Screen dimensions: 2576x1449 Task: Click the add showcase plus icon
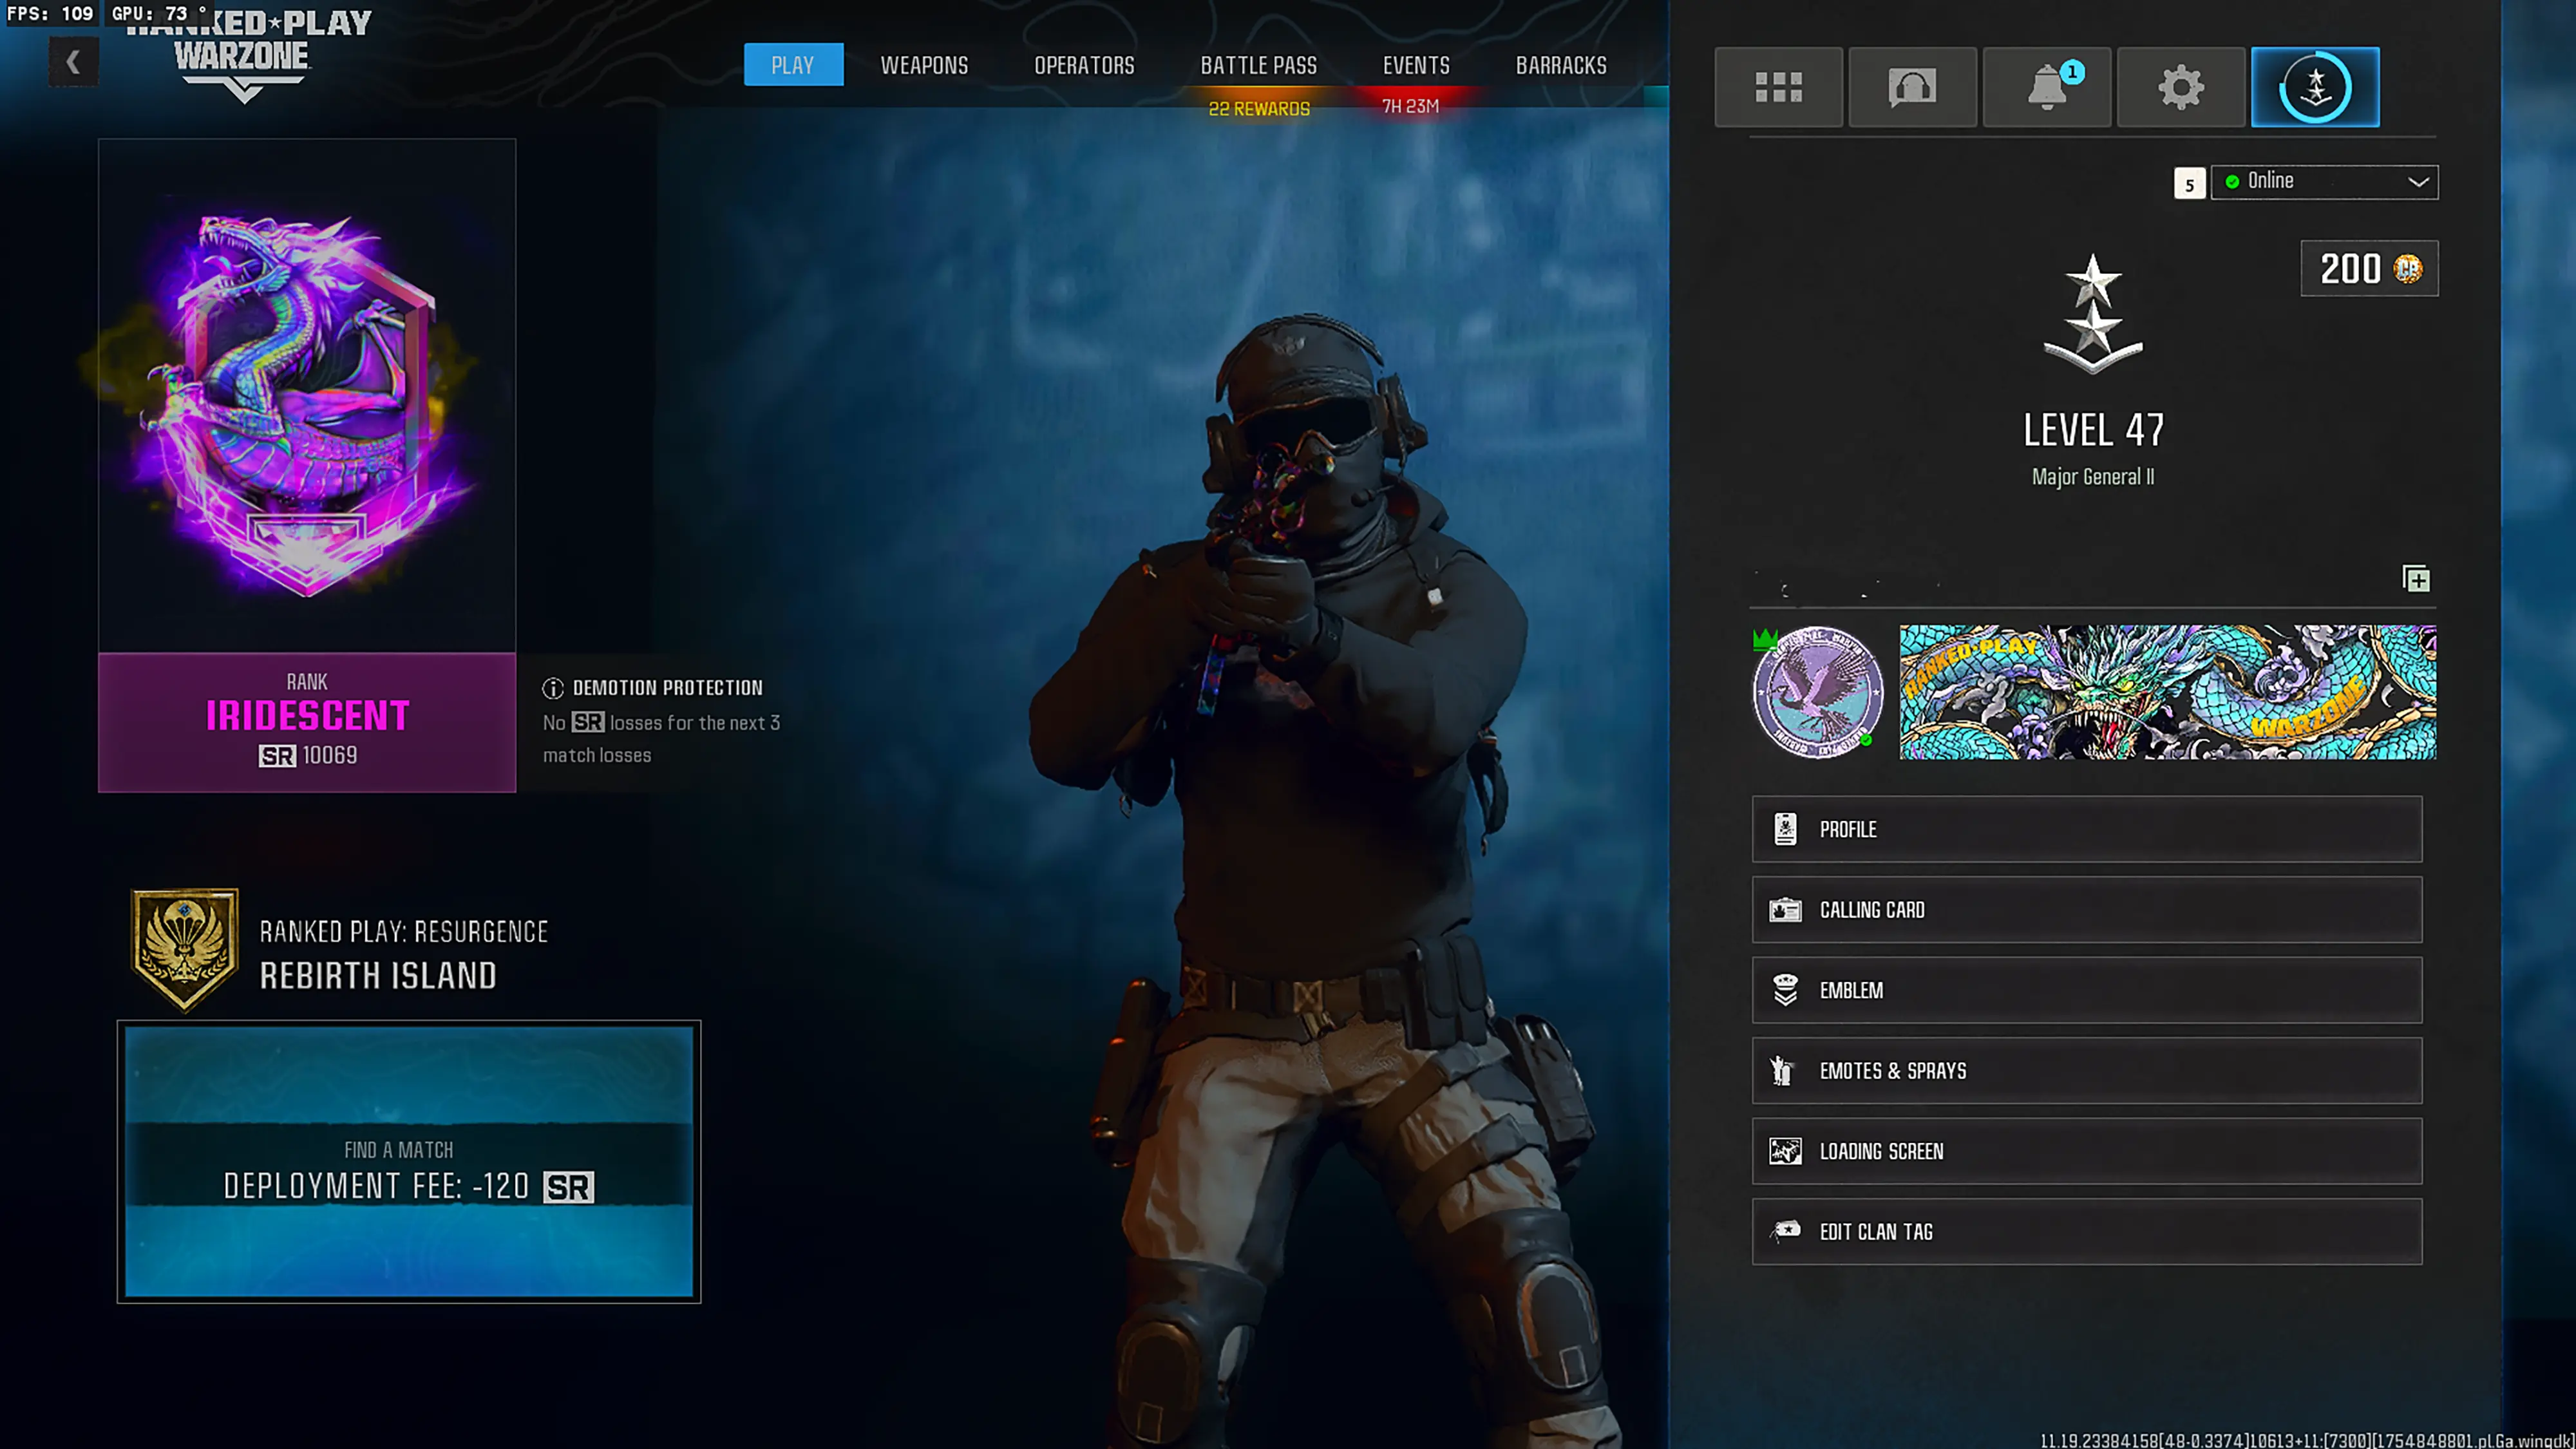point(2416,579)
